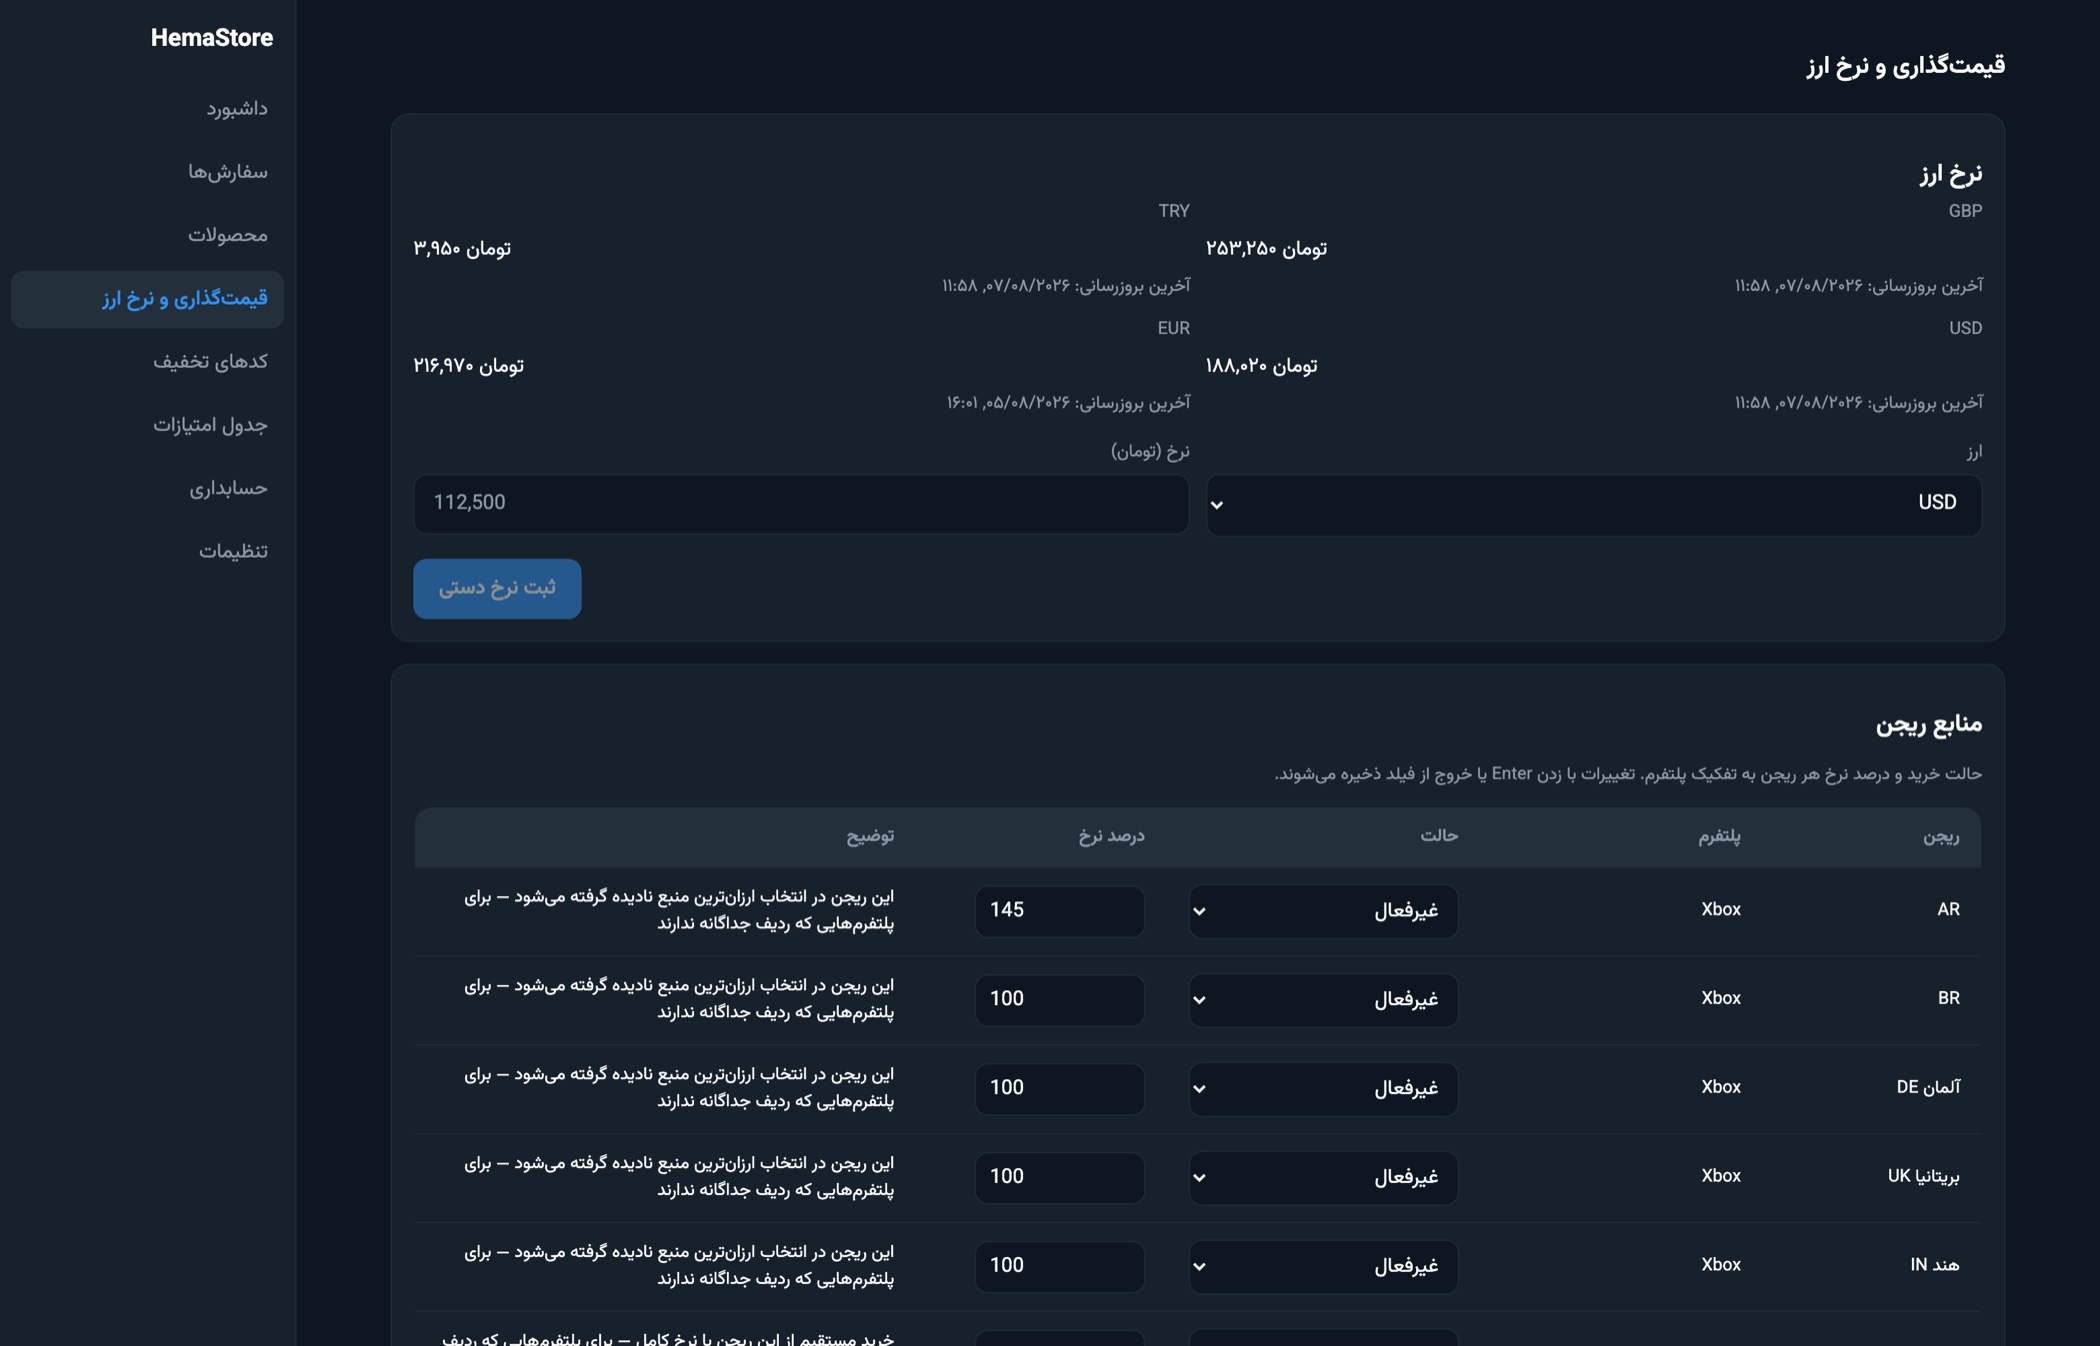The image size is (2100, 1346).
Task: Open the حالت dropdown for بریتانیا UK row
Action: pyautogui.click(x=1322, y=1177)
